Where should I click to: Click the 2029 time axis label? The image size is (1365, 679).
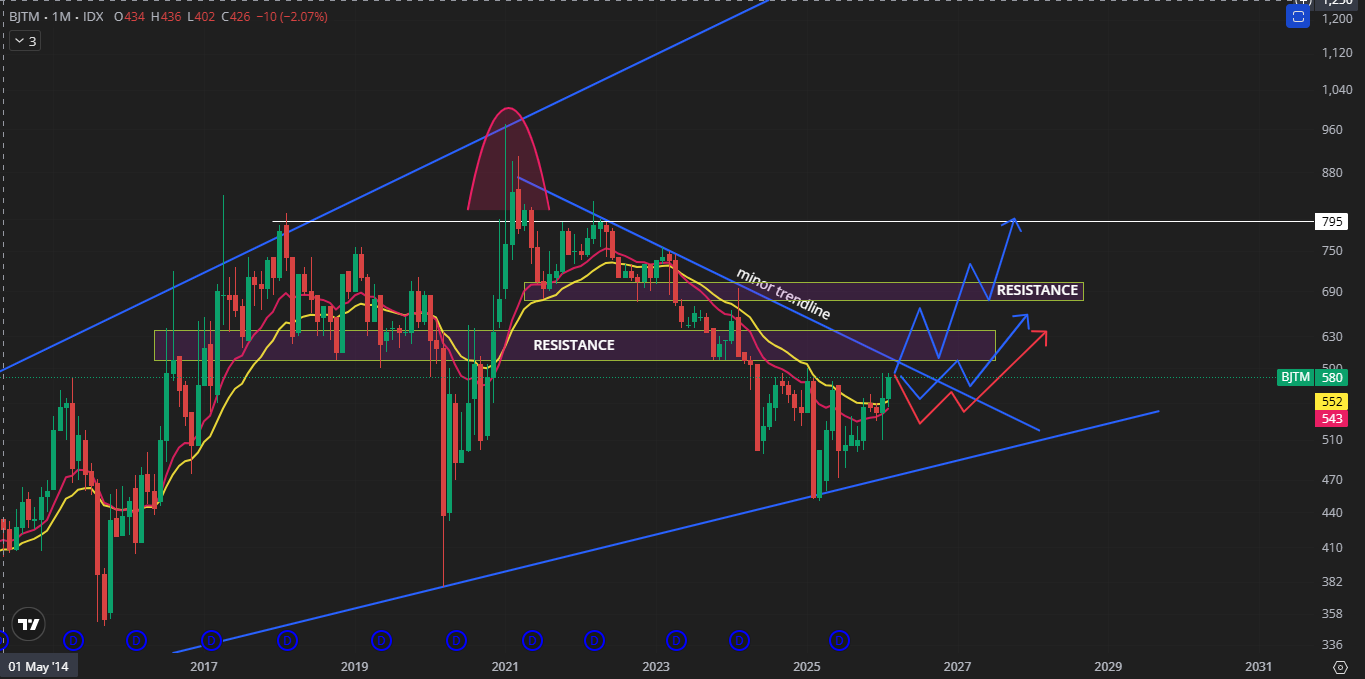[x=1108, y=666]
